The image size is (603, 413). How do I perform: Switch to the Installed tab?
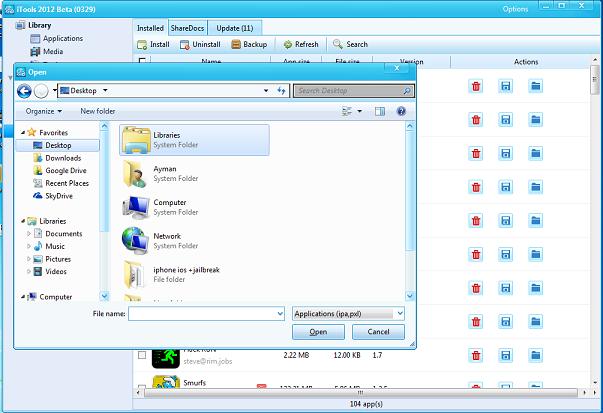(150, 28)
